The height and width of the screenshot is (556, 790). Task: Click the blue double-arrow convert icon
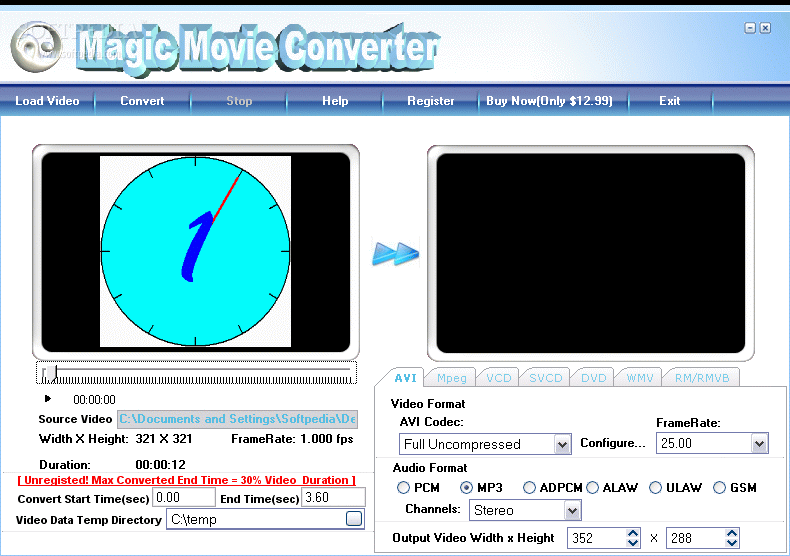point(396,254)
